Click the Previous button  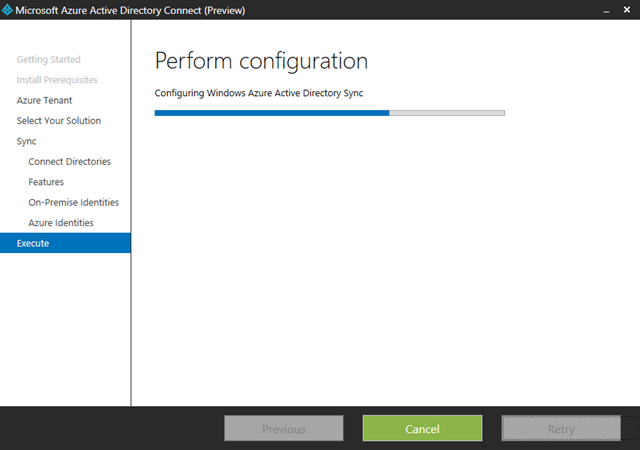point(284,428)
